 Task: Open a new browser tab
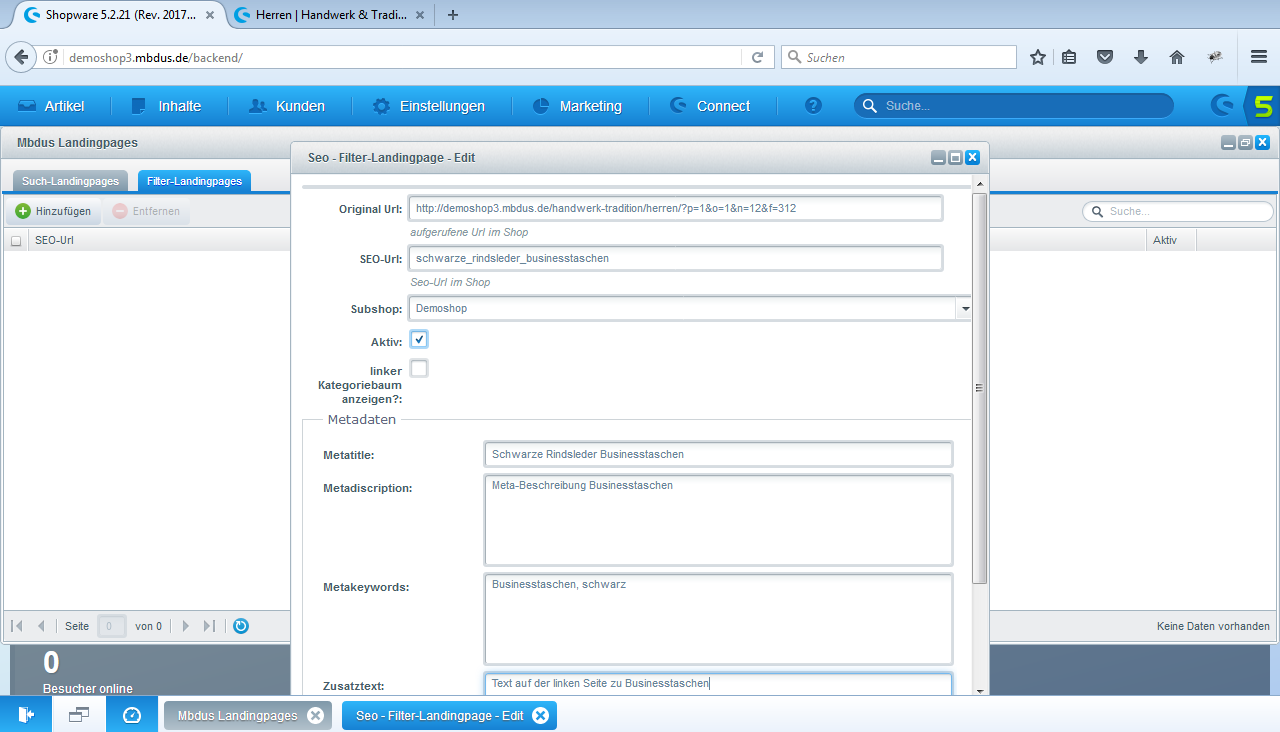coord(453,15)
